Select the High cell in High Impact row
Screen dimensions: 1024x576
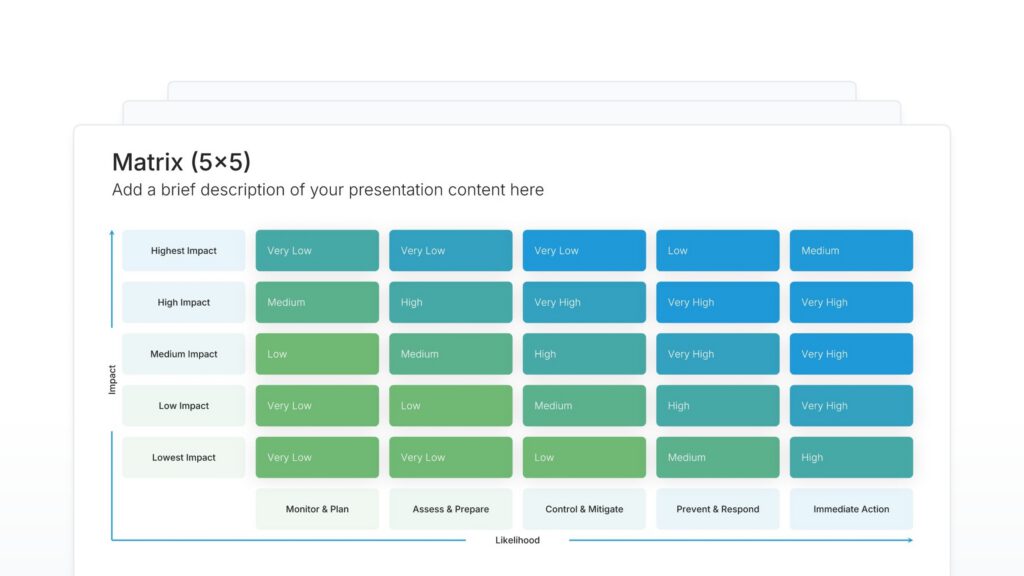451,303
